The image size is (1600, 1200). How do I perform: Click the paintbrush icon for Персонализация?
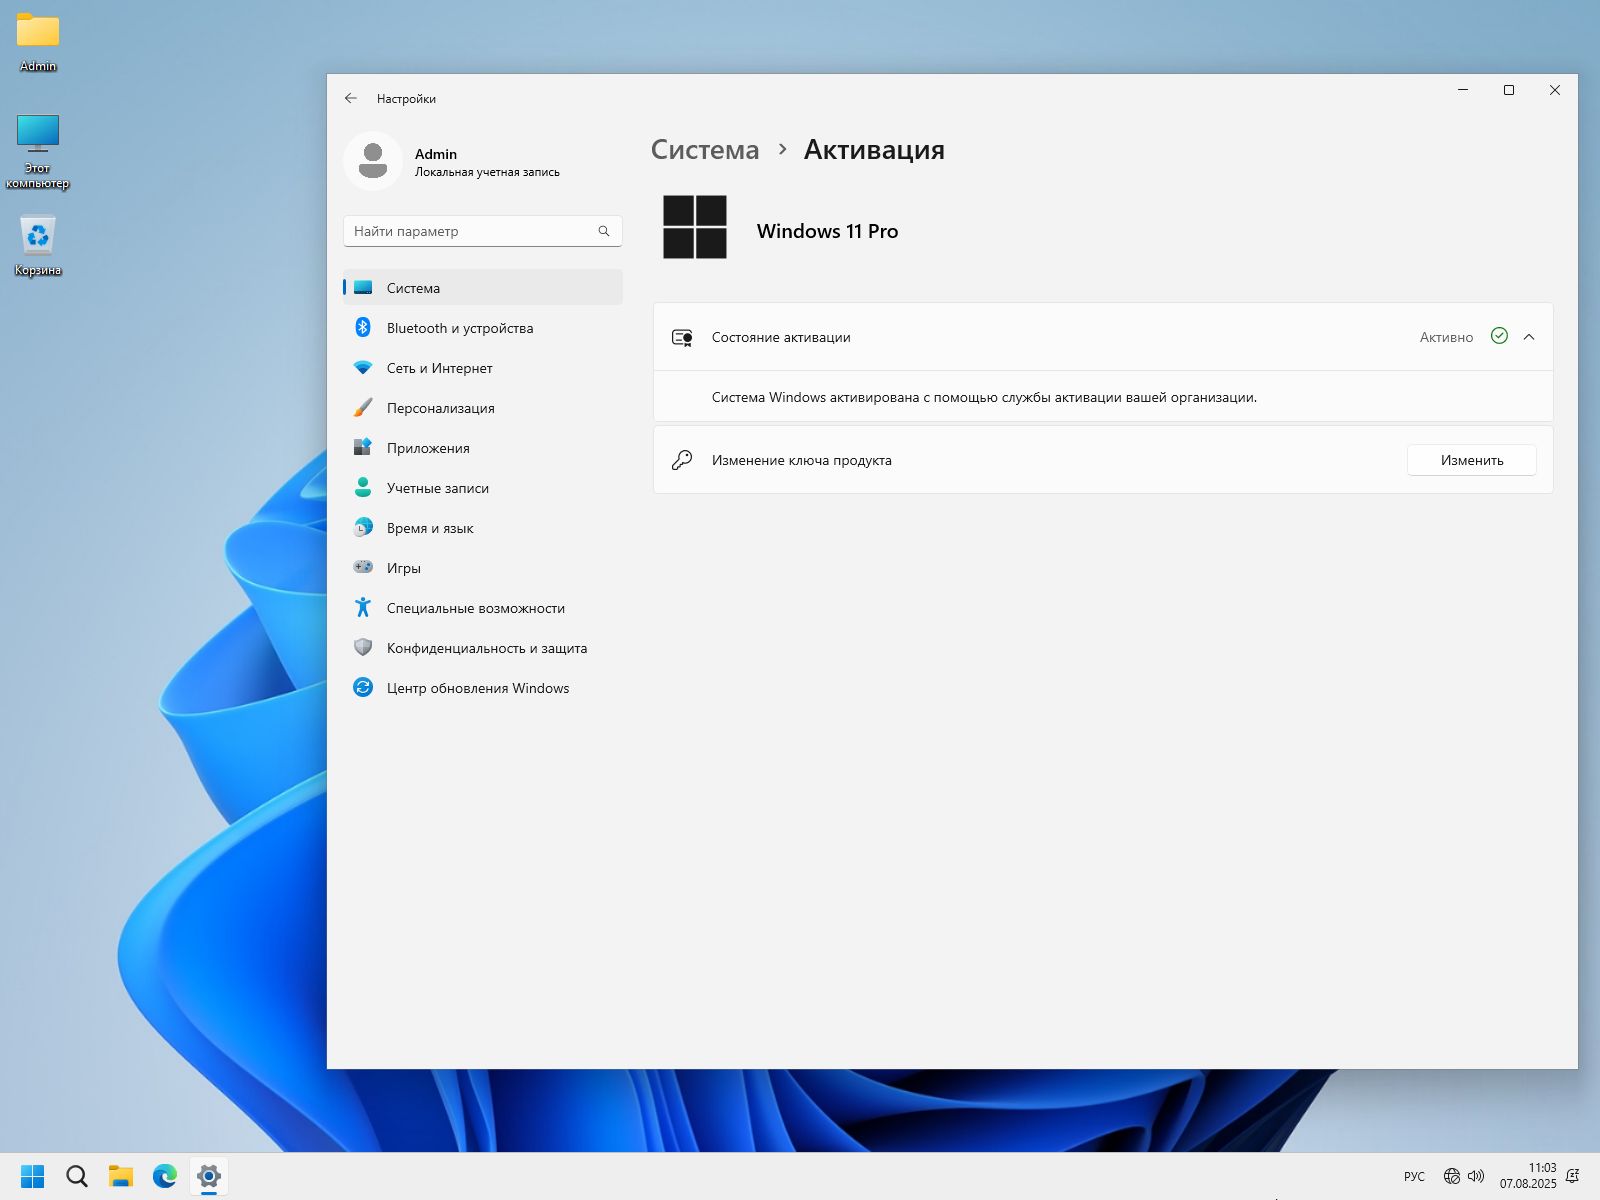(x=363, y=408)
